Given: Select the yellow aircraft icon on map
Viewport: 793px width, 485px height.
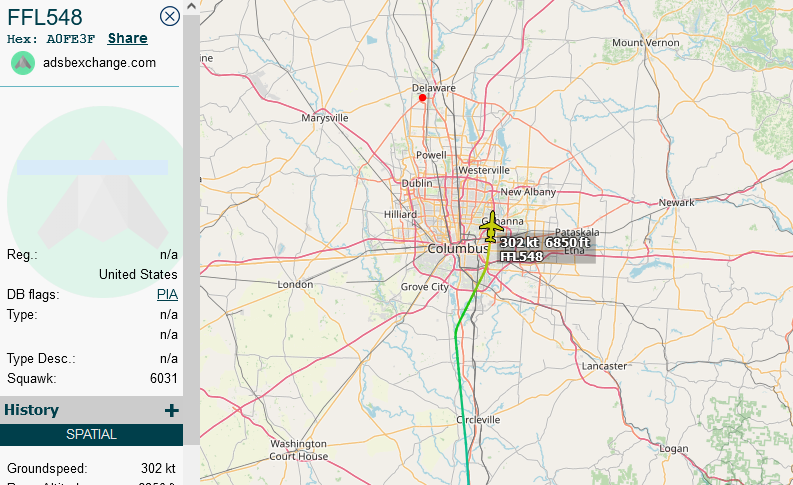Looking at the screenshot, I should coord(492,226).
